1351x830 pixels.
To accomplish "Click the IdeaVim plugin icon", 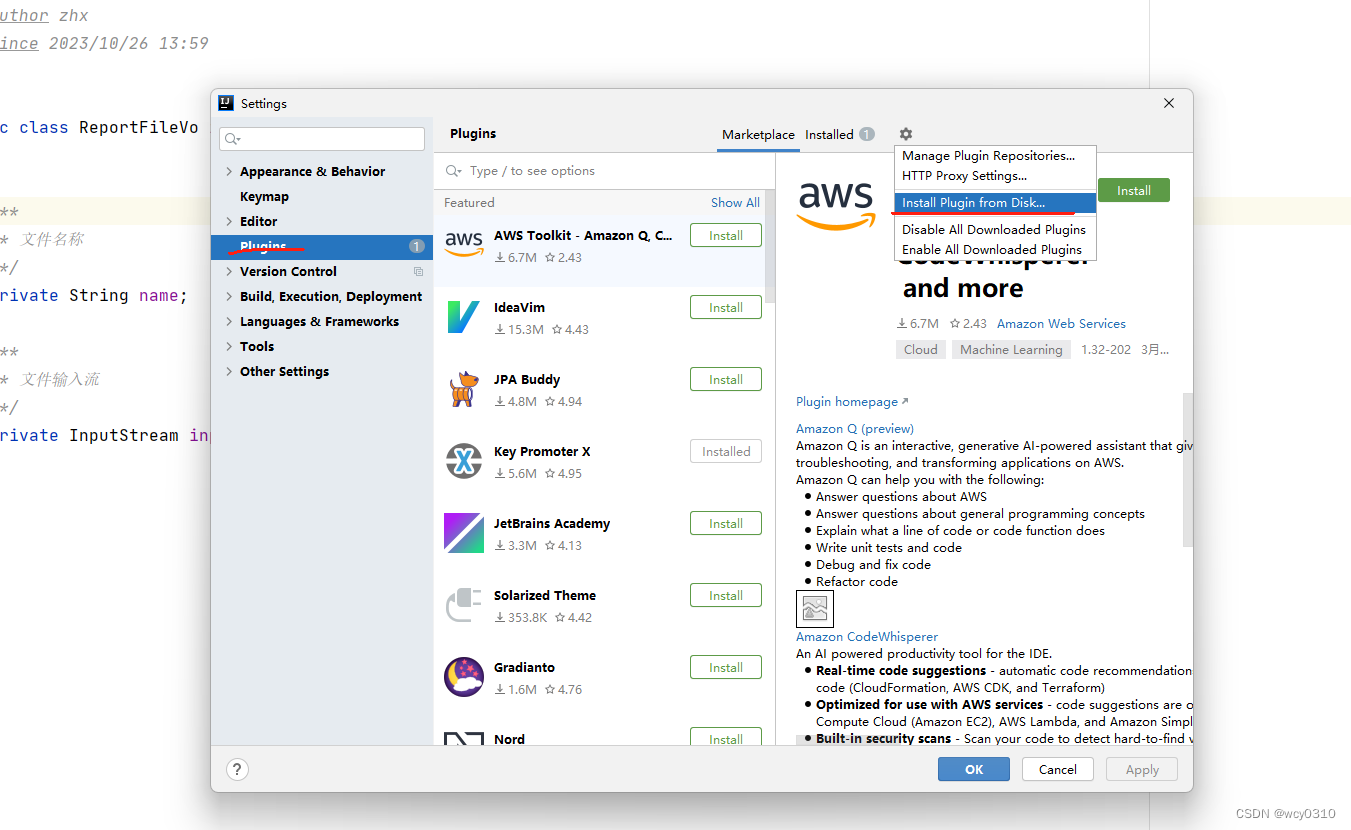I will [x=464, y=317].
